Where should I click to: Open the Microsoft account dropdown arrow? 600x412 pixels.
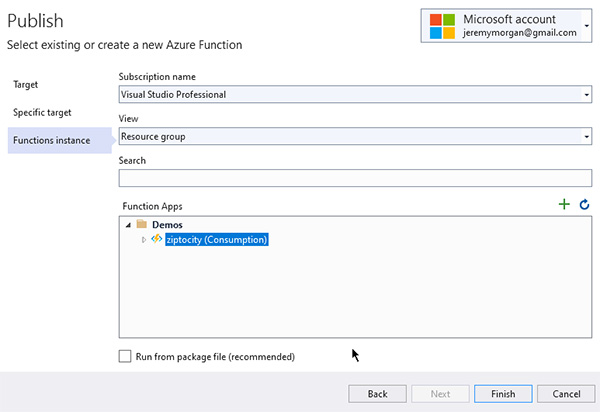tap(586, 26)
